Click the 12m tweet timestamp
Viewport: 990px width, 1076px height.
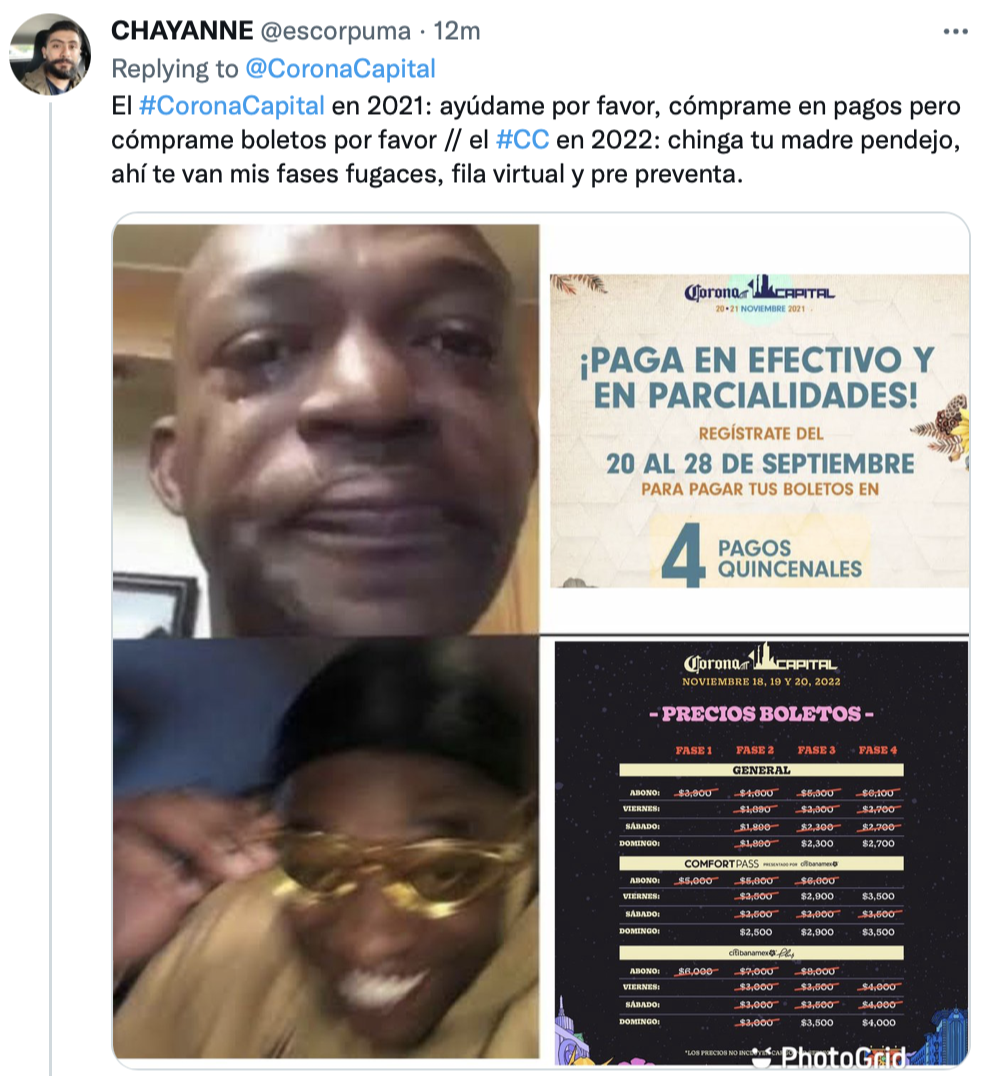(x=457, y=31)
